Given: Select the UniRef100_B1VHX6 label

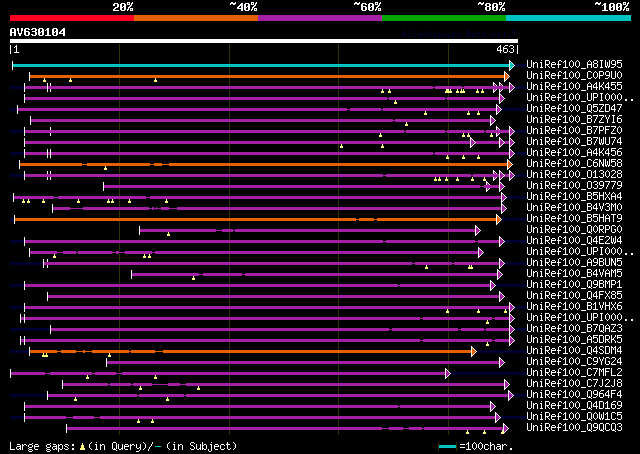Looking at the screenshot, I should click(574, 307).
